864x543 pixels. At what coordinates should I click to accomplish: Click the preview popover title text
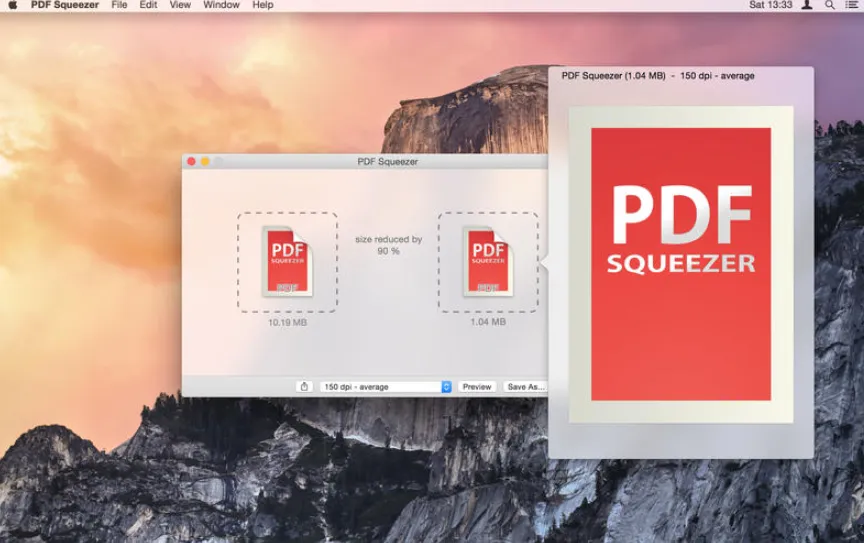658,76
